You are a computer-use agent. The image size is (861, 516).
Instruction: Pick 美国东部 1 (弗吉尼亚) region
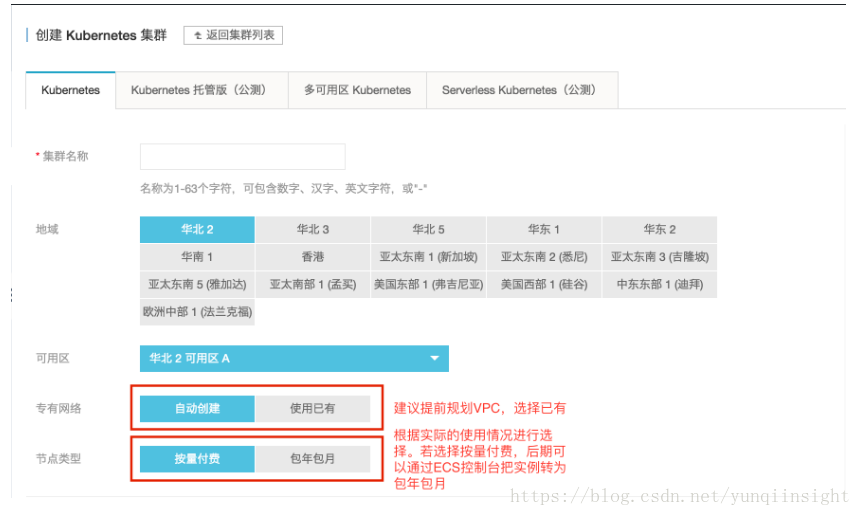pyautogui.click(x=428, y=284)
